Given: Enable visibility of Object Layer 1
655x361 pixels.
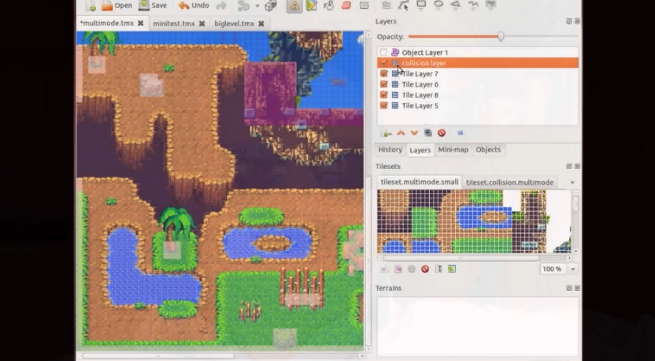Looking at the screenshot, I should [x=383, y=52].
